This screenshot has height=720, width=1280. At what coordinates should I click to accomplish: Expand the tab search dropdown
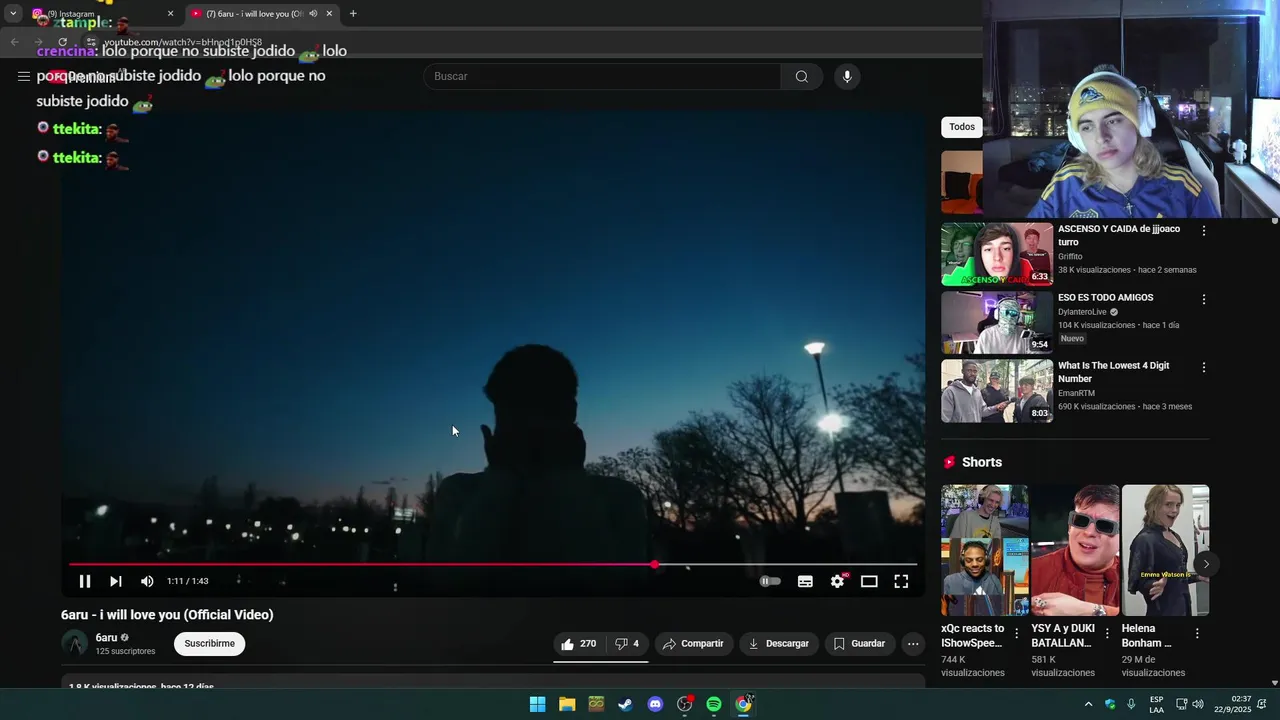pos(13,14)
